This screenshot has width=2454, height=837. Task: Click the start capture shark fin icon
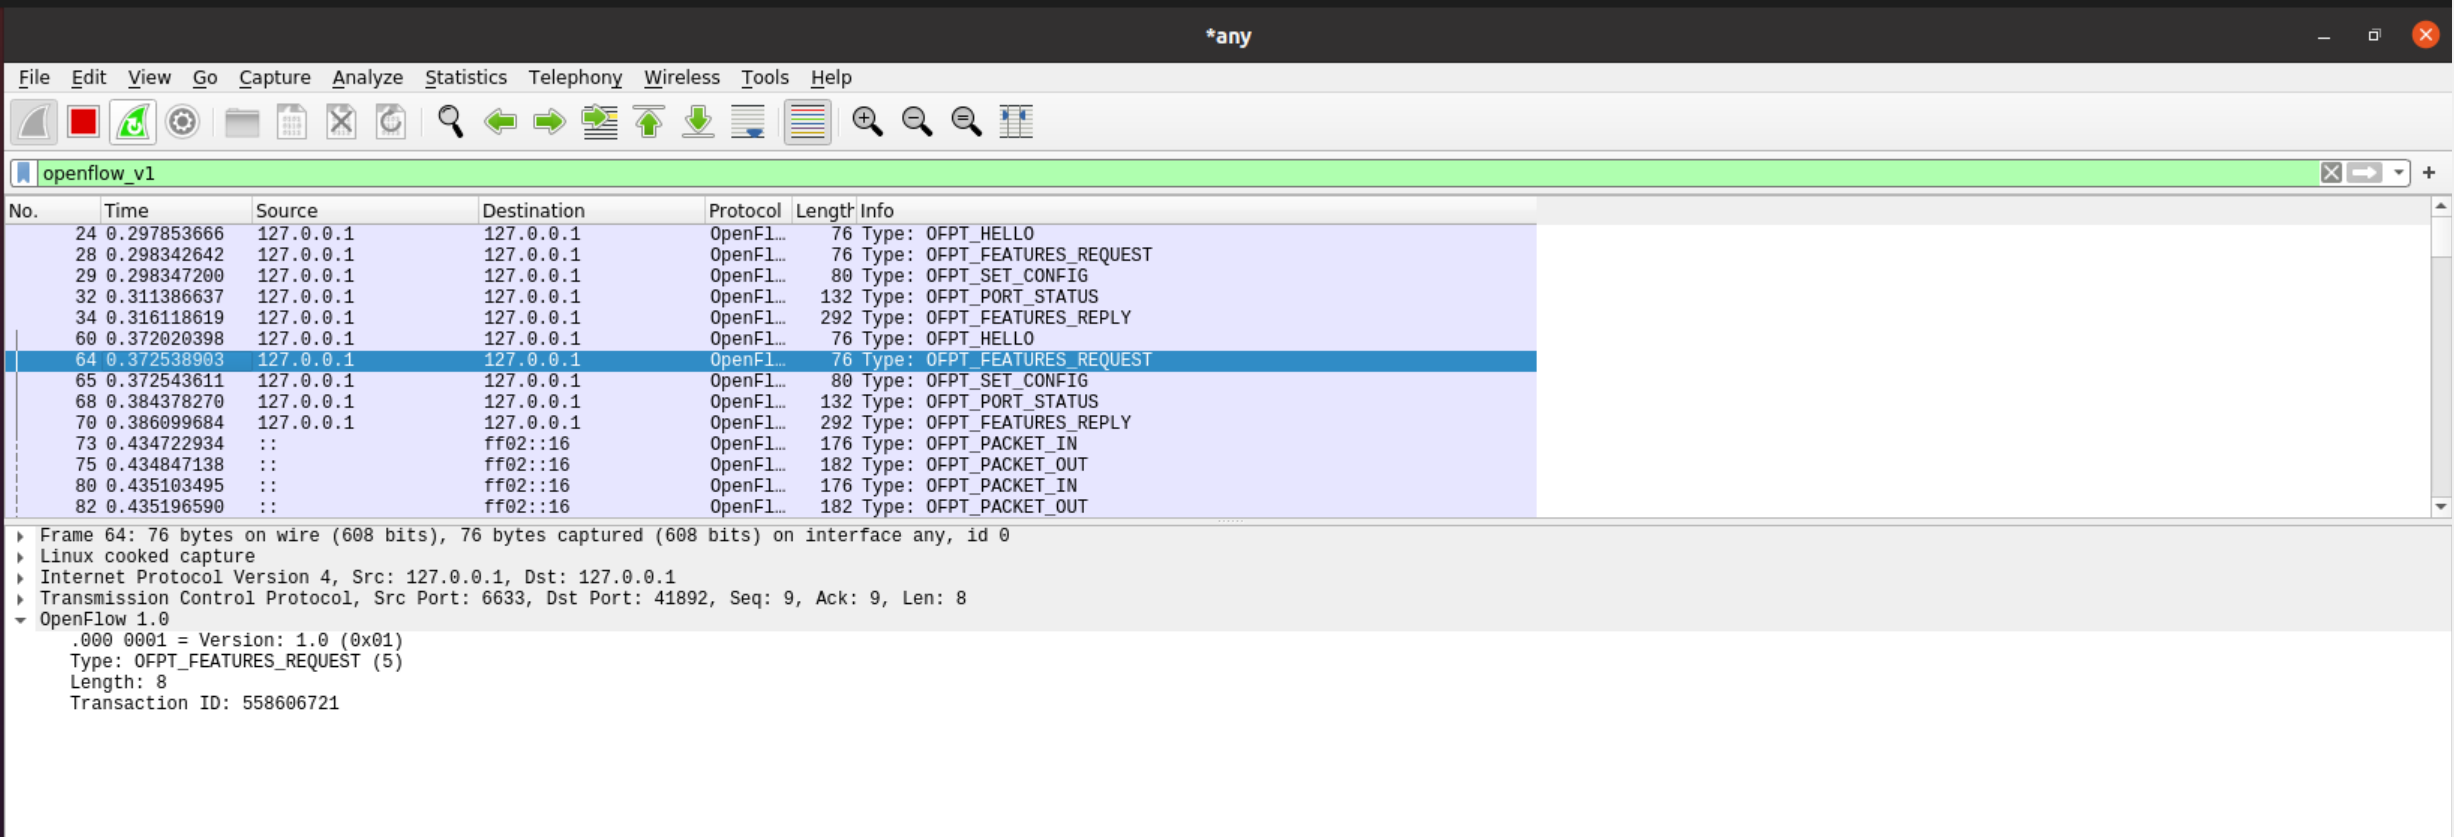[x=34, y=122]
